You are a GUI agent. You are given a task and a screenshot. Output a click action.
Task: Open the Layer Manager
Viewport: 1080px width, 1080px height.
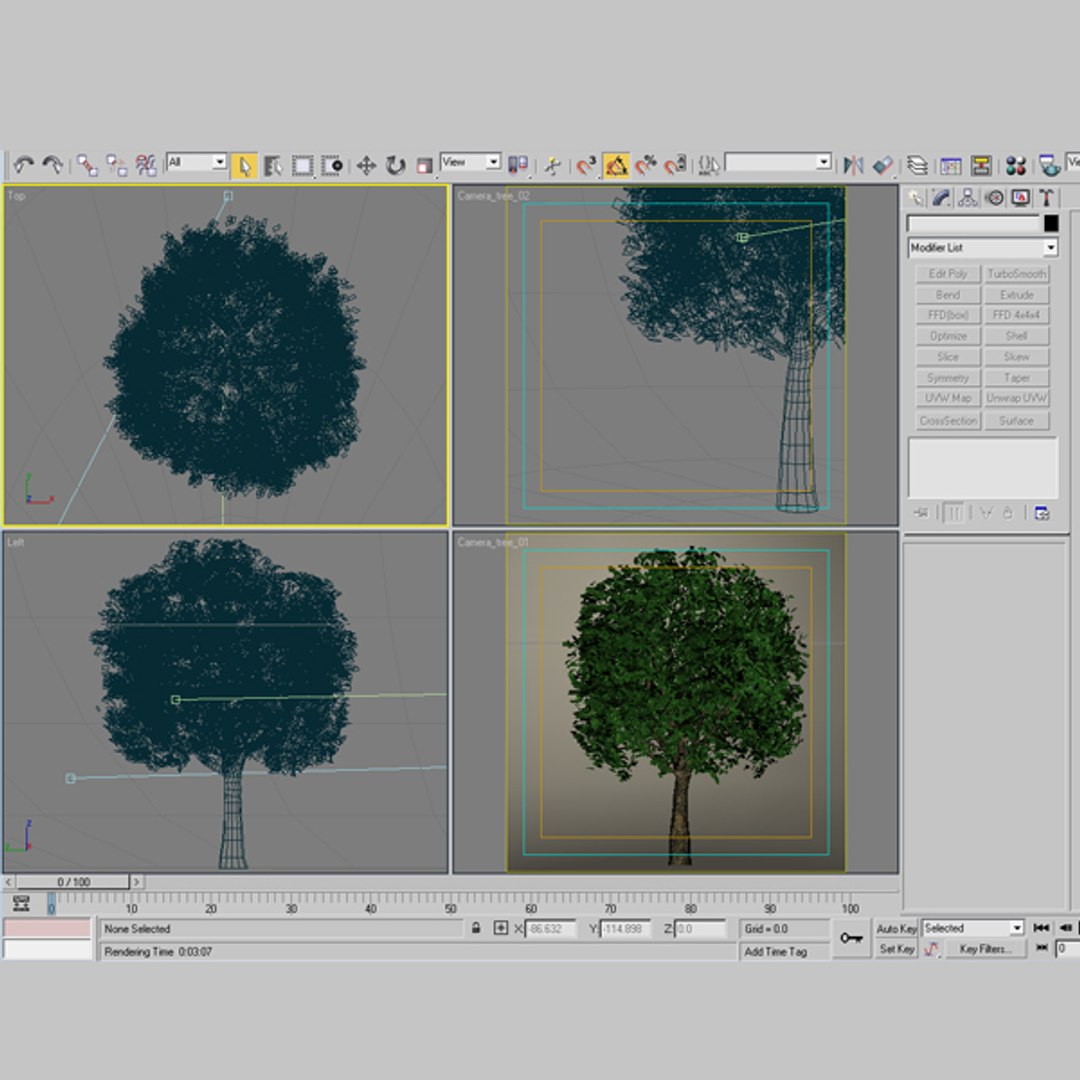pos(917,165)
